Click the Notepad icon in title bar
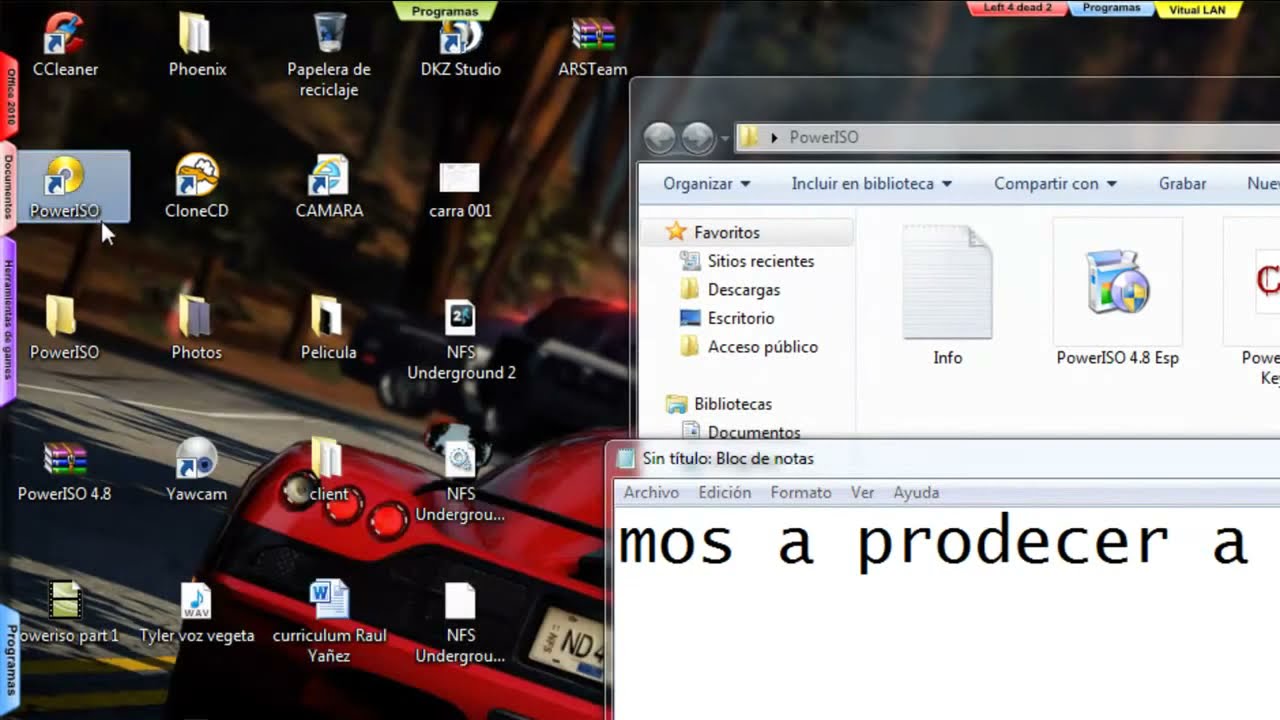The width and height of the screenshot is (1280, 720). pyautogui.click(x=626, y=459)
